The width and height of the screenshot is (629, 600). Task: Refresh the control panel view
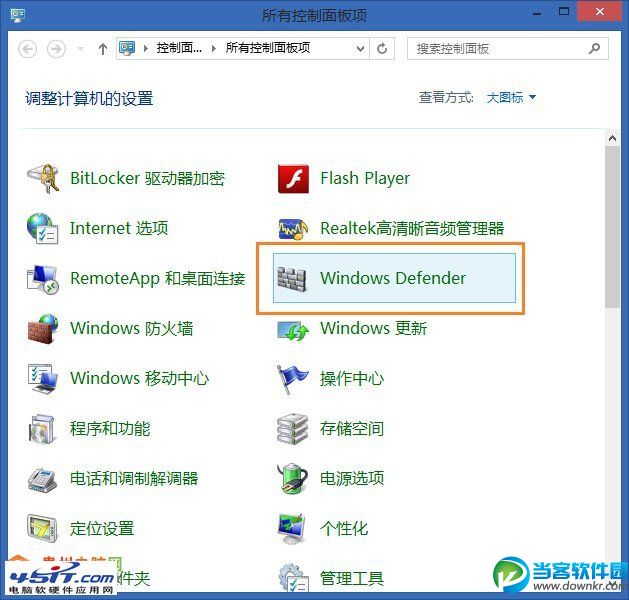pos(382,49)
